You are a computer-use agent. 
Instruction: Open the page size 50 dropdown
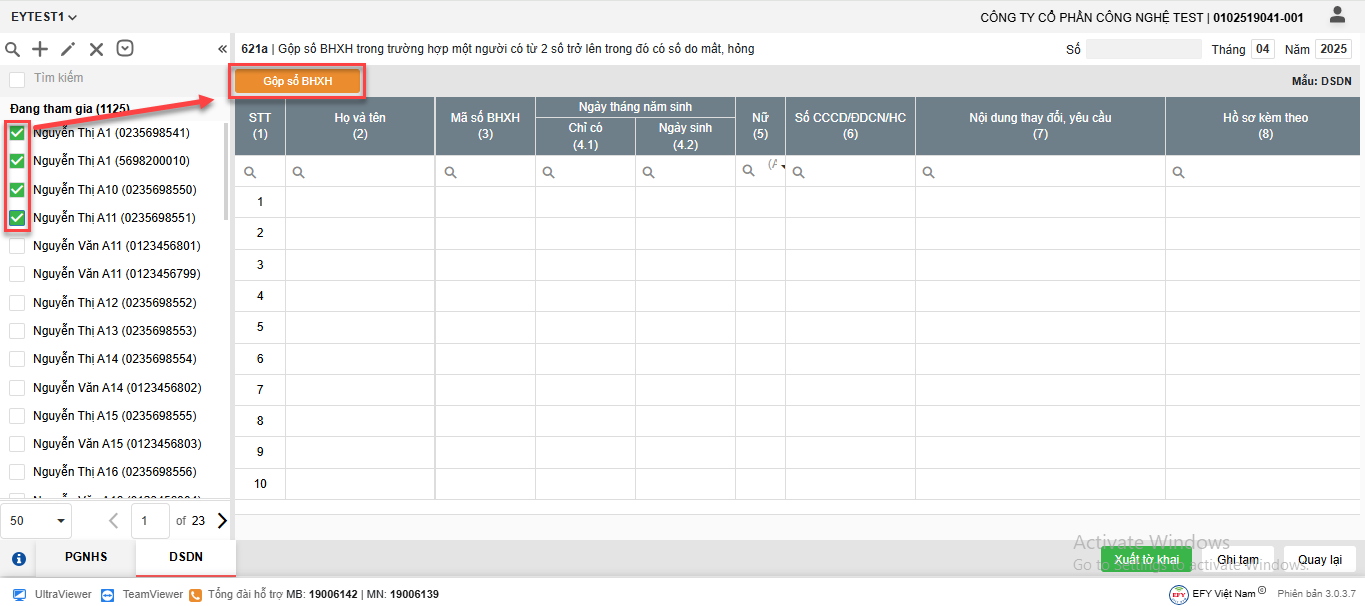pos(37,521)
